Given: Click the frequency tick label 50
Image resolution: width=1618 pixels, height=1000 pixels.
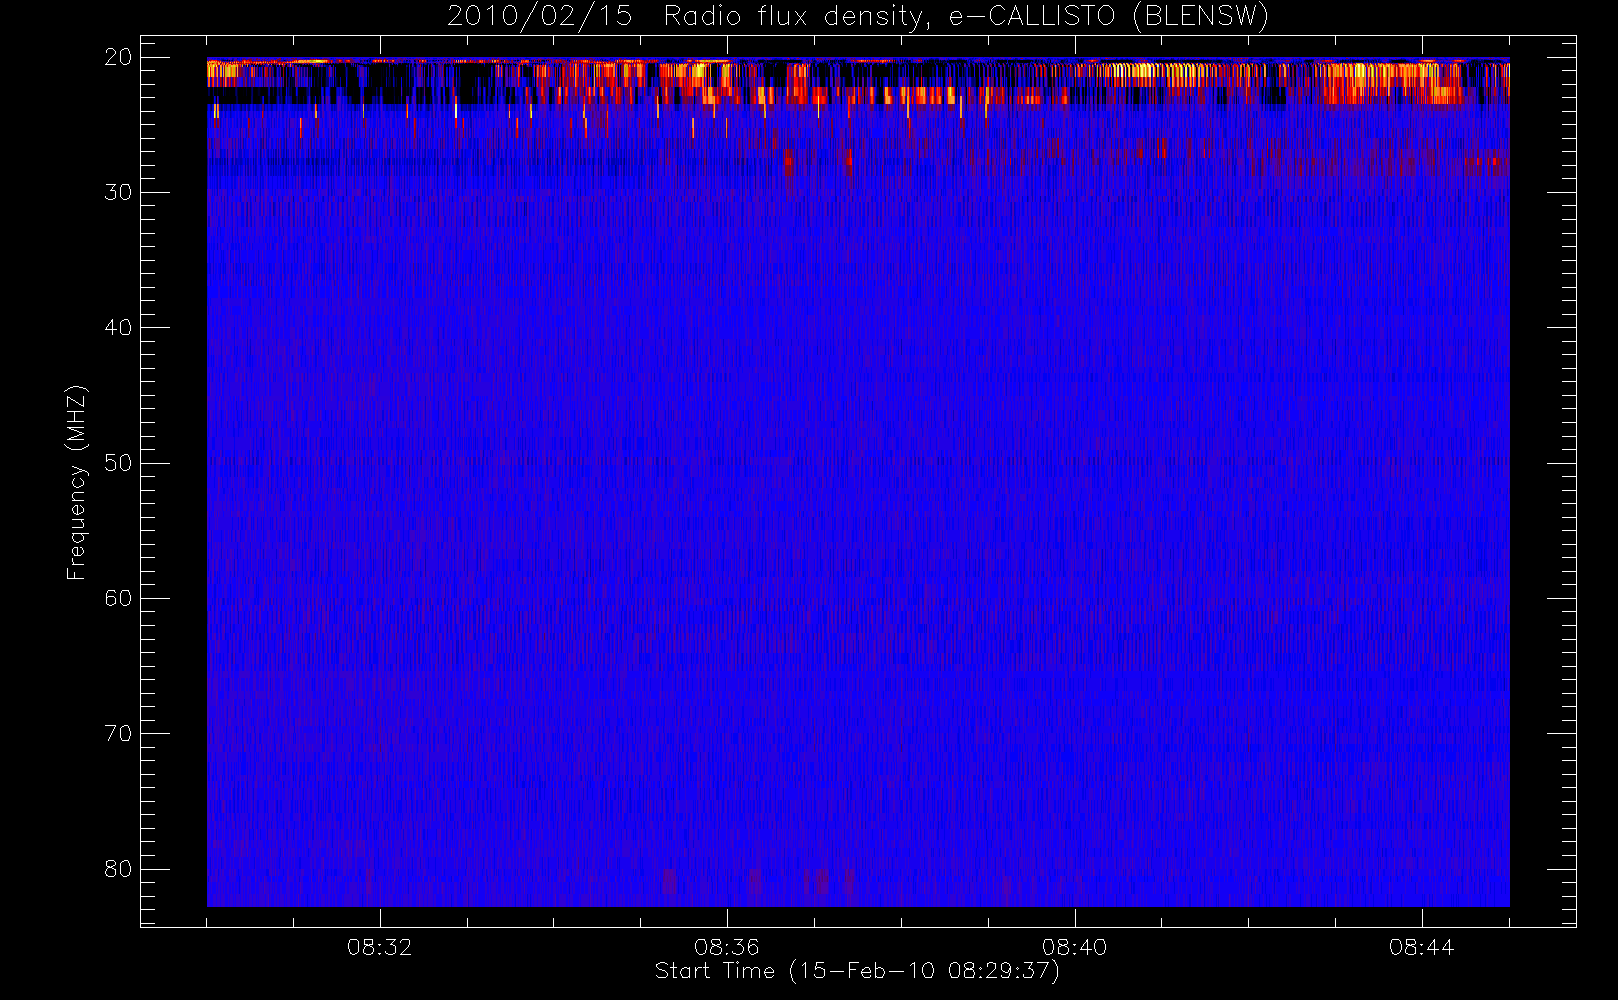Looking at the screenshot, I should tap(118, 463).
